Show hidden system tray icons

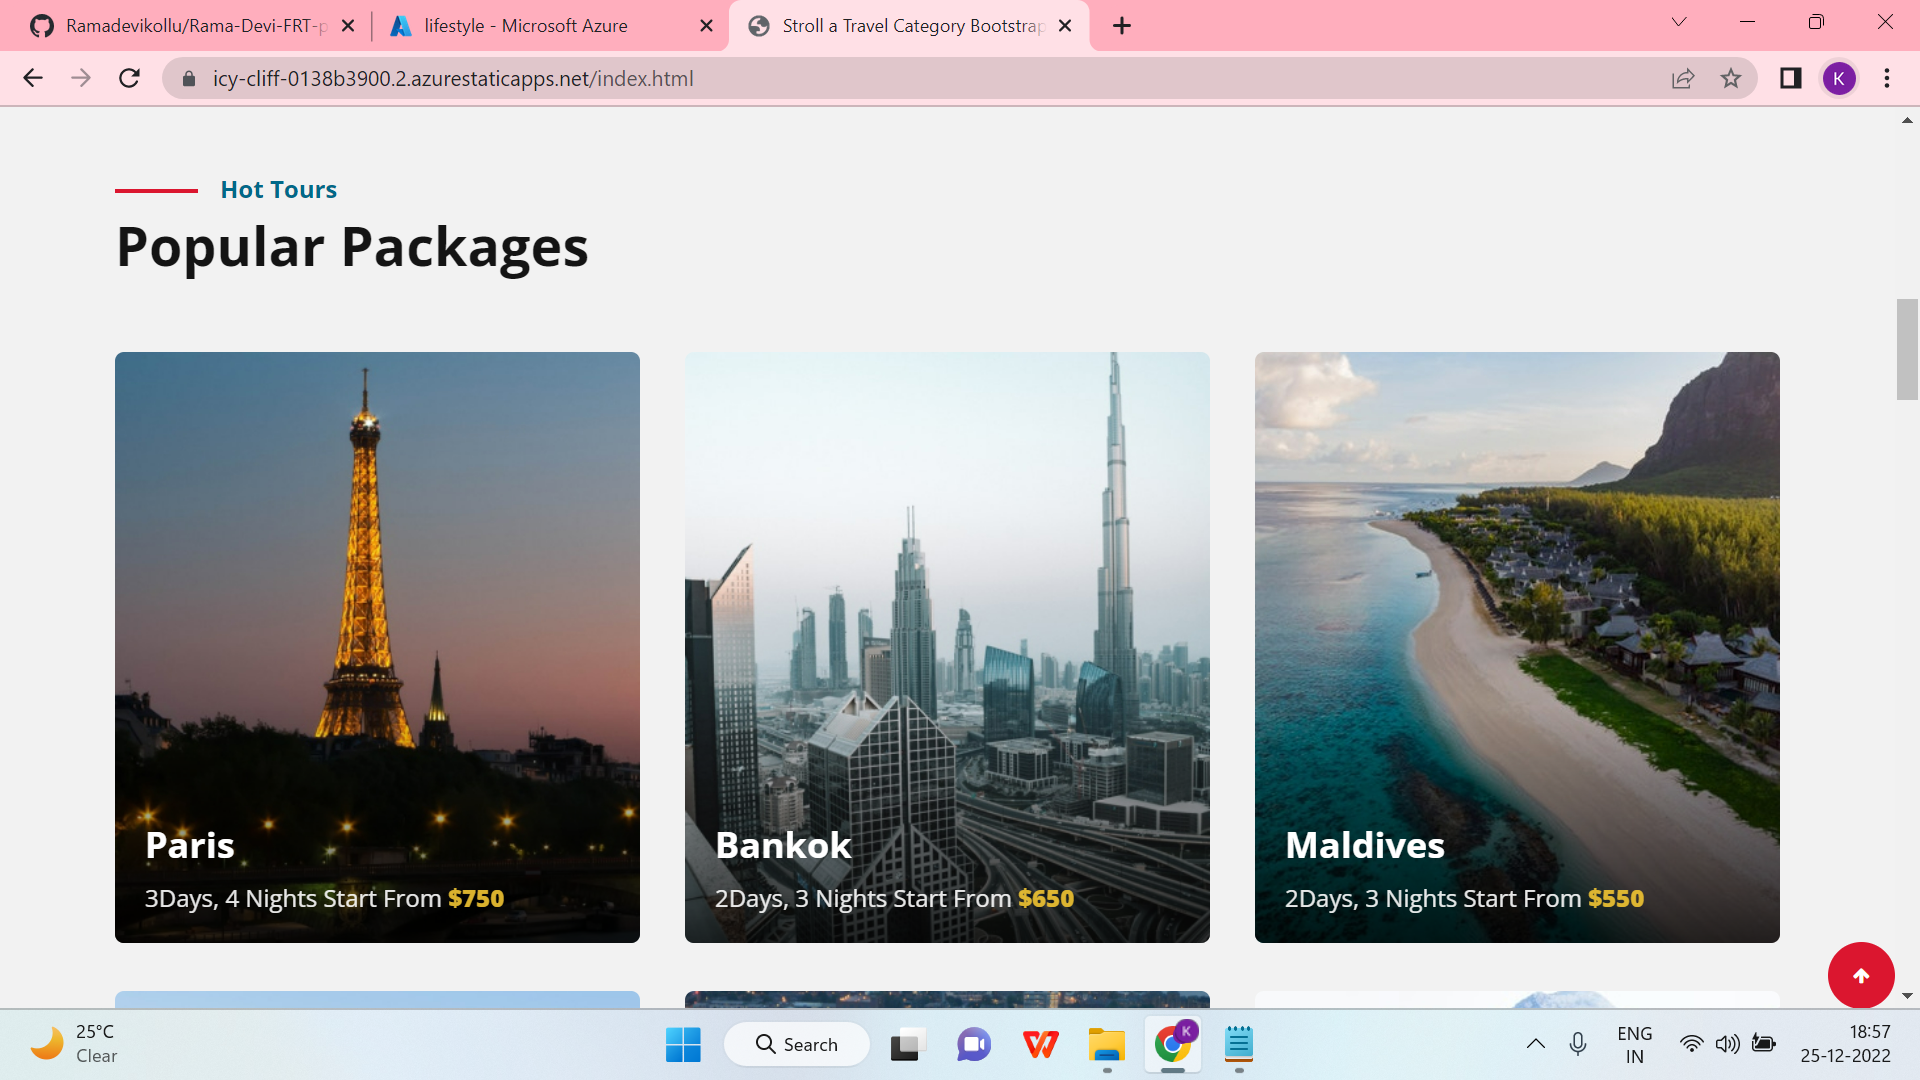pyautogui.click(x=1535, y=1044)
